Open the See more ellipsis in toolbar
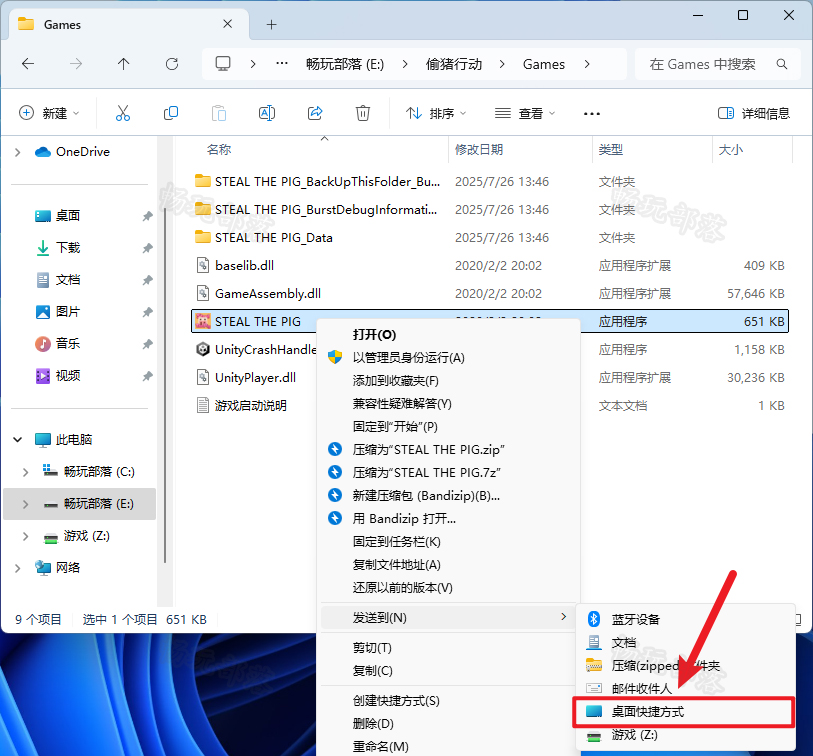 tap(592, 114)
